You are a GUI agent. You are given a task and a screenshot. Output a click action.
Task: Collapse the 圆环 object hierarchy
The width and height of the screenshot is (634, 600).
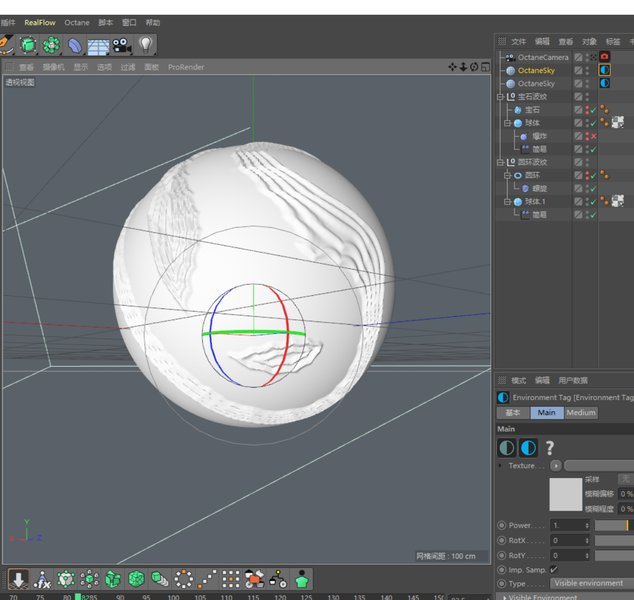[x=507, y=175]
